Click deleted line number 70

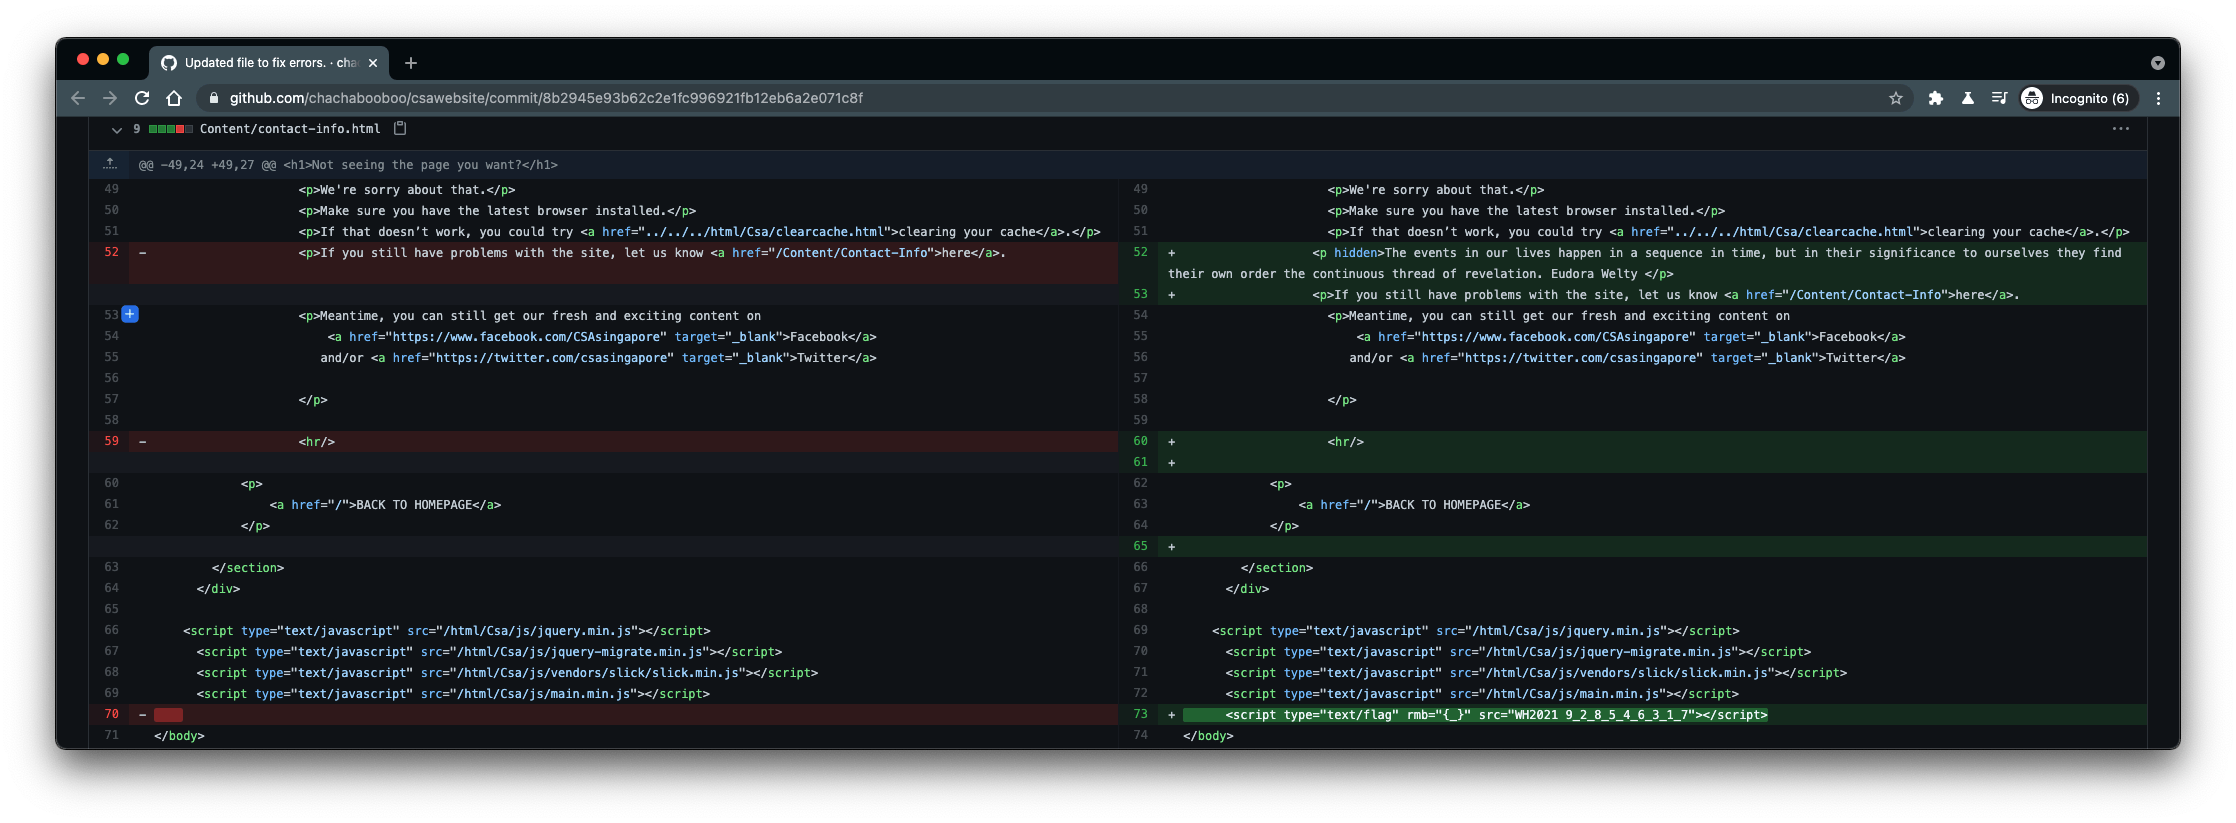[x=111, y=714]
